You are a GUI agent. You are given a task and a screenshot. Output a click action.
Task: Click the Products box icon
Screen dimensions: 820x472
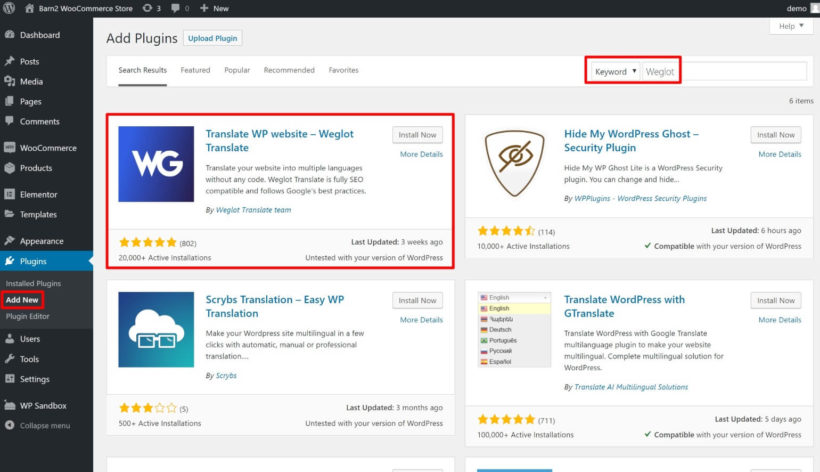[x=9, y=168]
